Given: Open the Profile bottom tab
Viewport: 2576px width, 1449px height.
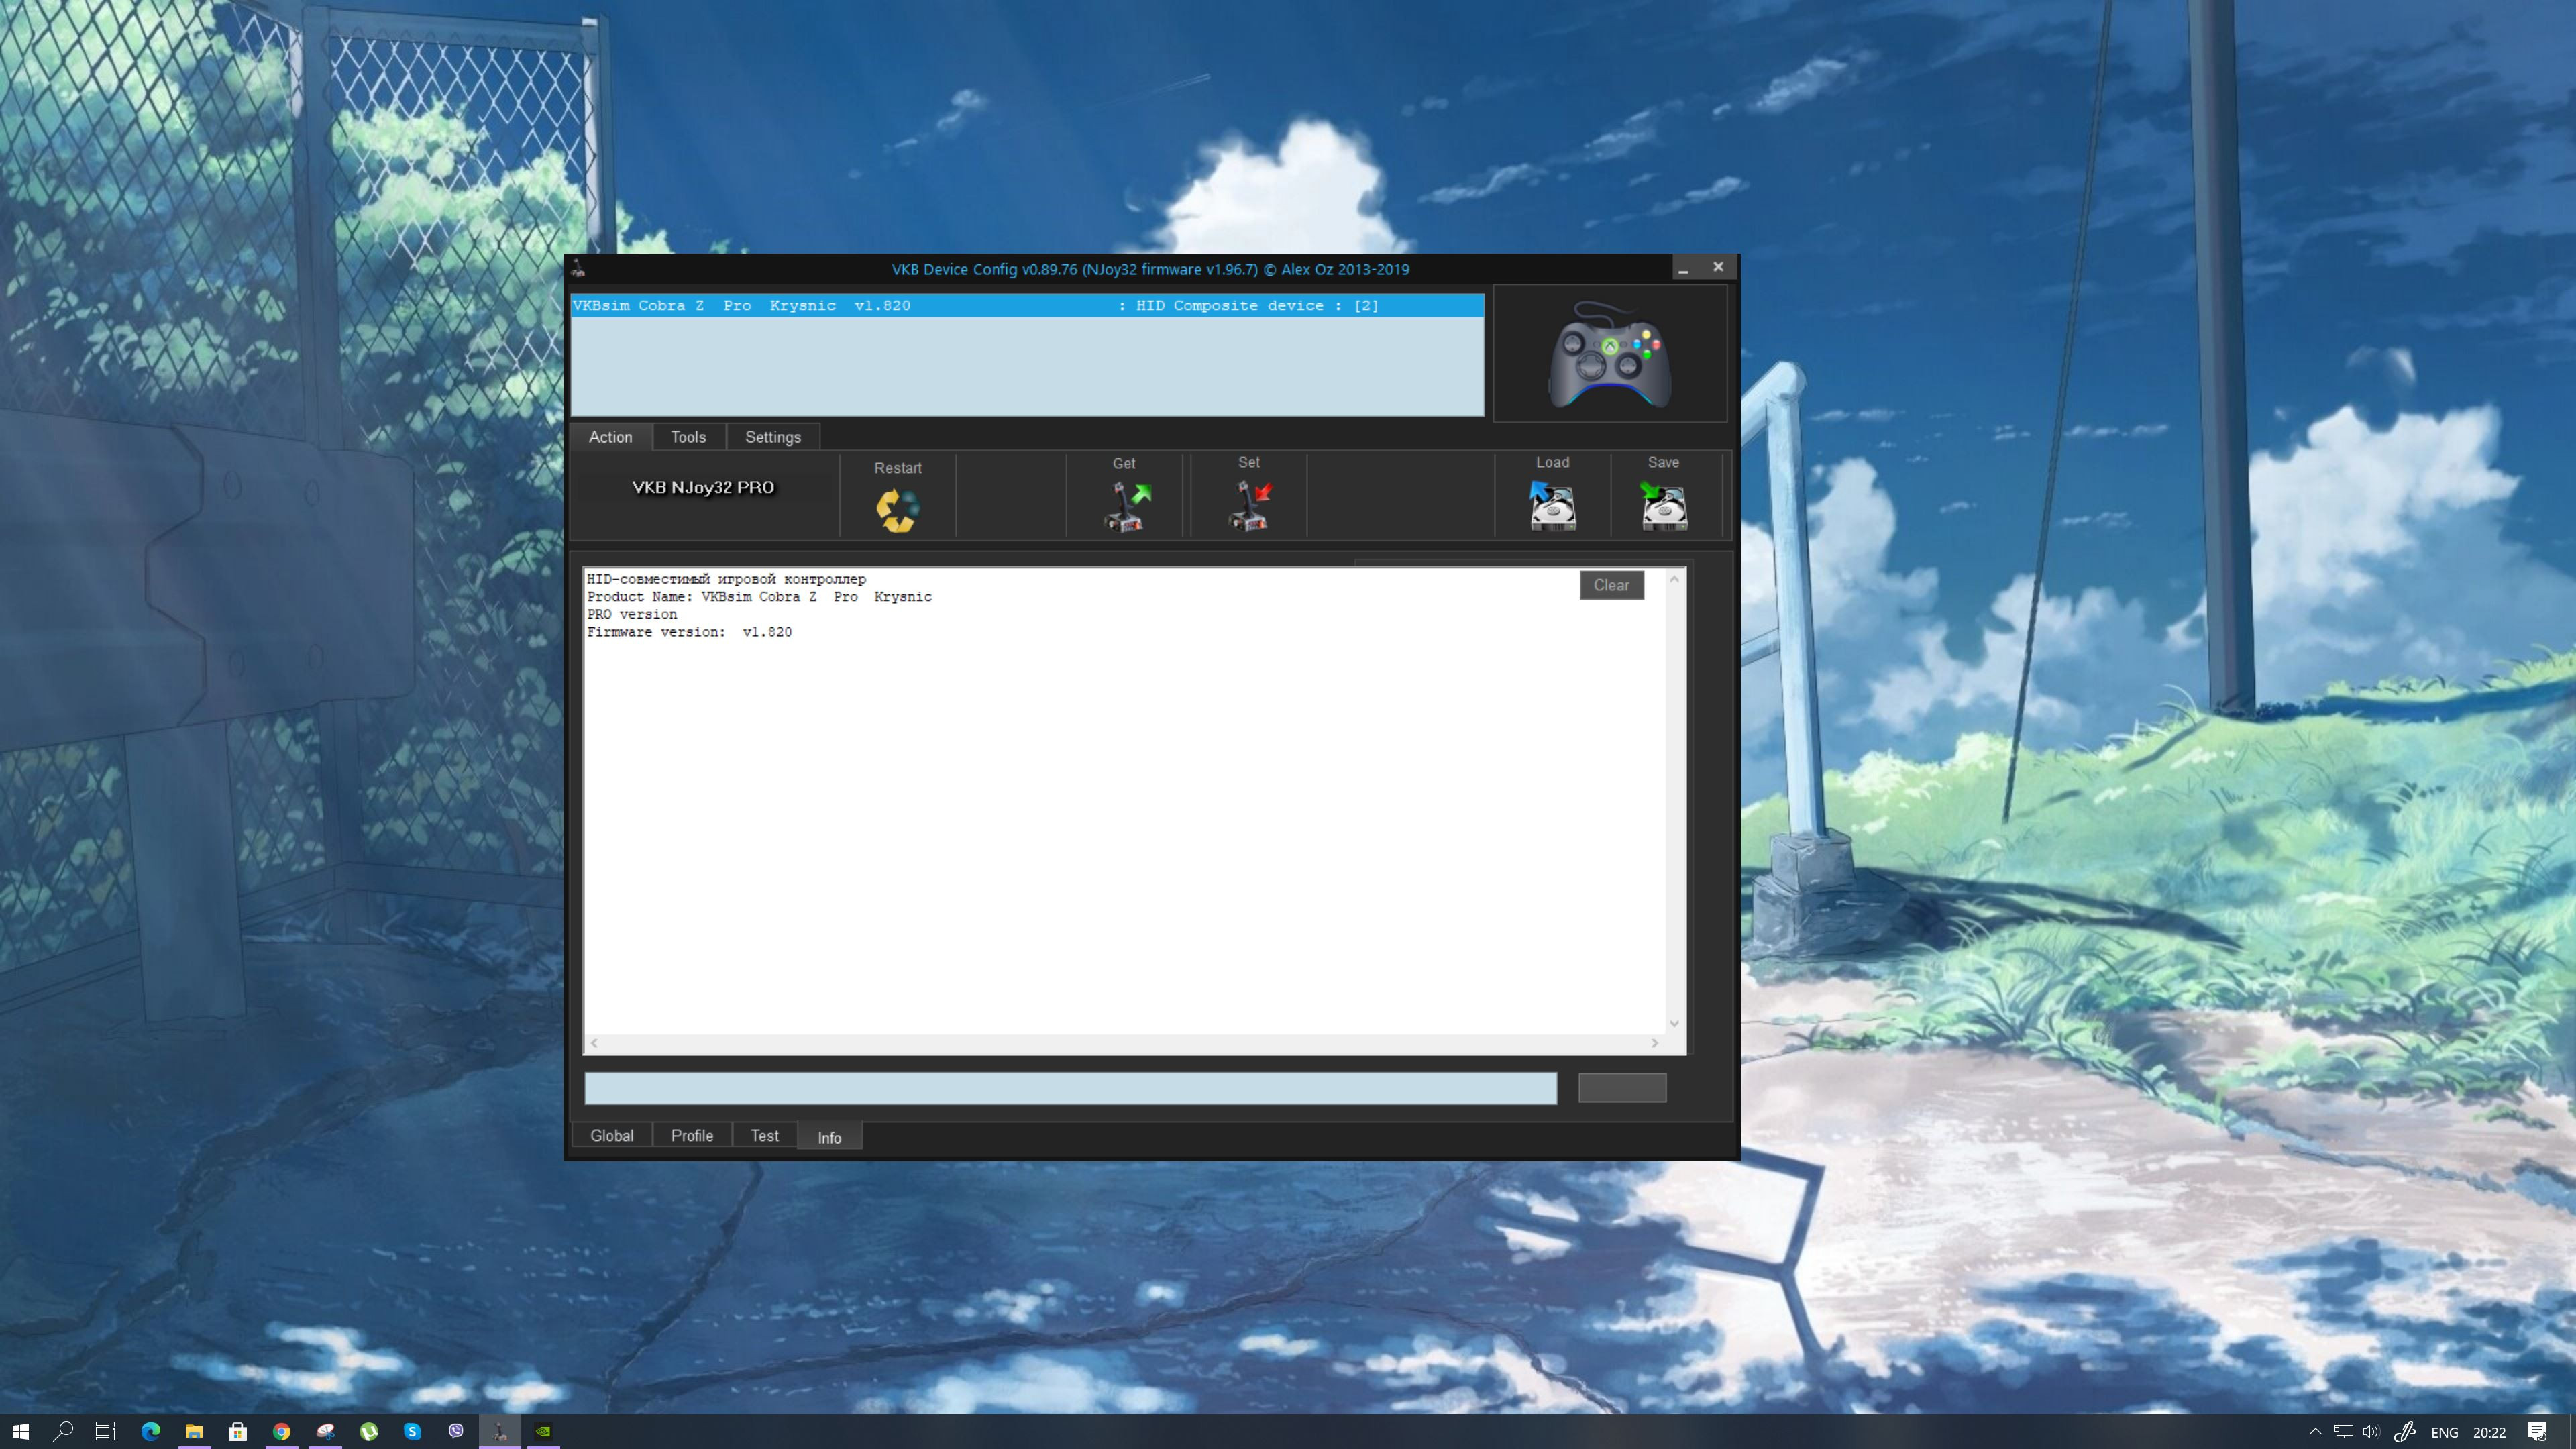Looking at the screenshot, I should click(x=691, y=1136).
